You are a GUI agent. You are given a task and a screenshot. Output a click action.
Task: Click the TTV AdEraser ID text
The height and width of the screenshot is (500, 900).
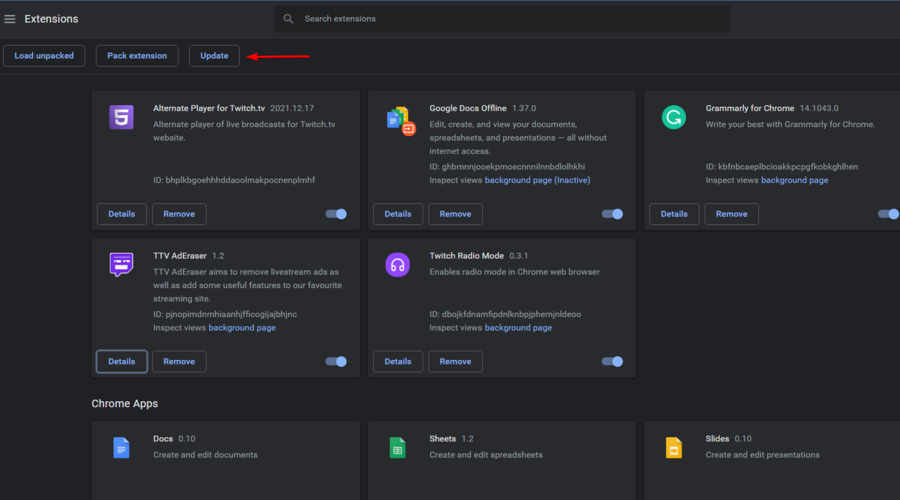click(x=225, y=315)
